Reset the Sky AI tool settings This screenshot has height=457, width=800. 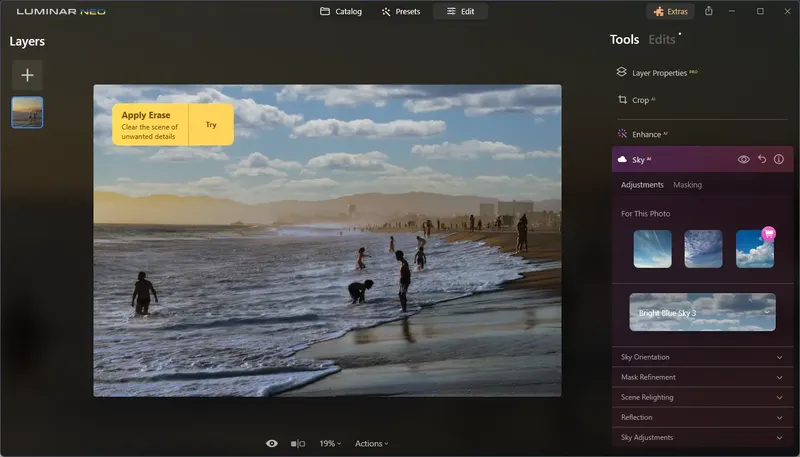(762, 159)
